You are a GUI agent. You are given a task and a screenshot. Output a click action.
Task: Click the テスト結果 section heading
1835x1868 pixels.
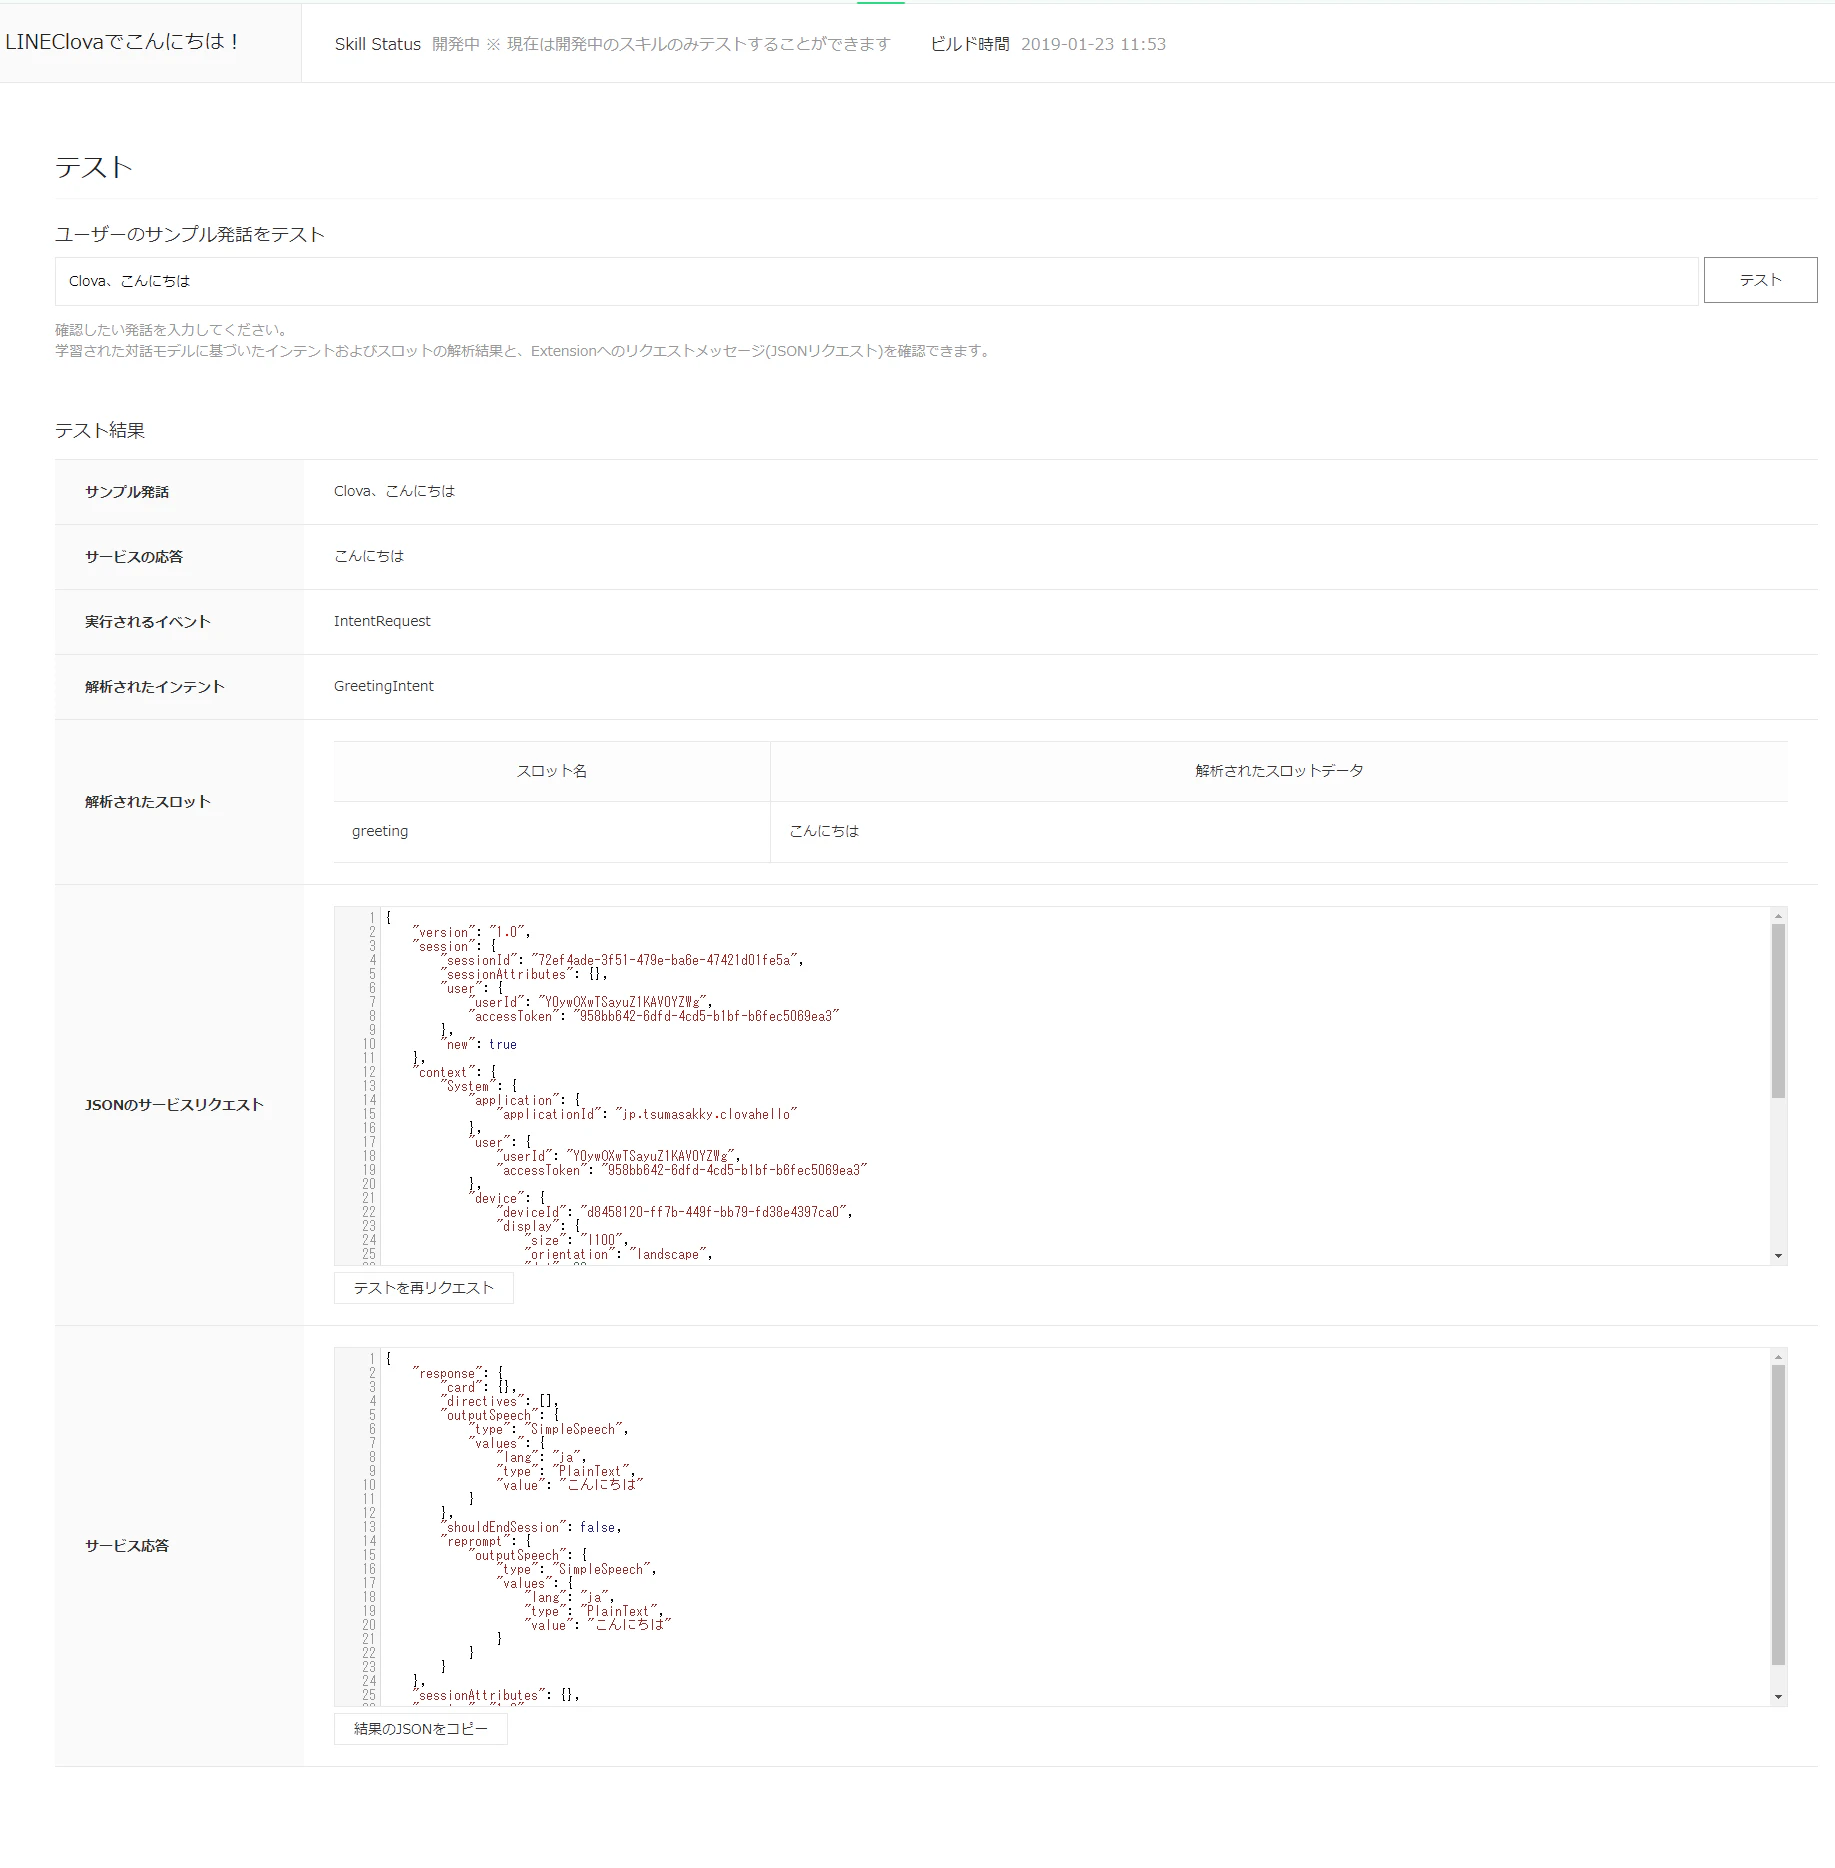tap(100, 430)
